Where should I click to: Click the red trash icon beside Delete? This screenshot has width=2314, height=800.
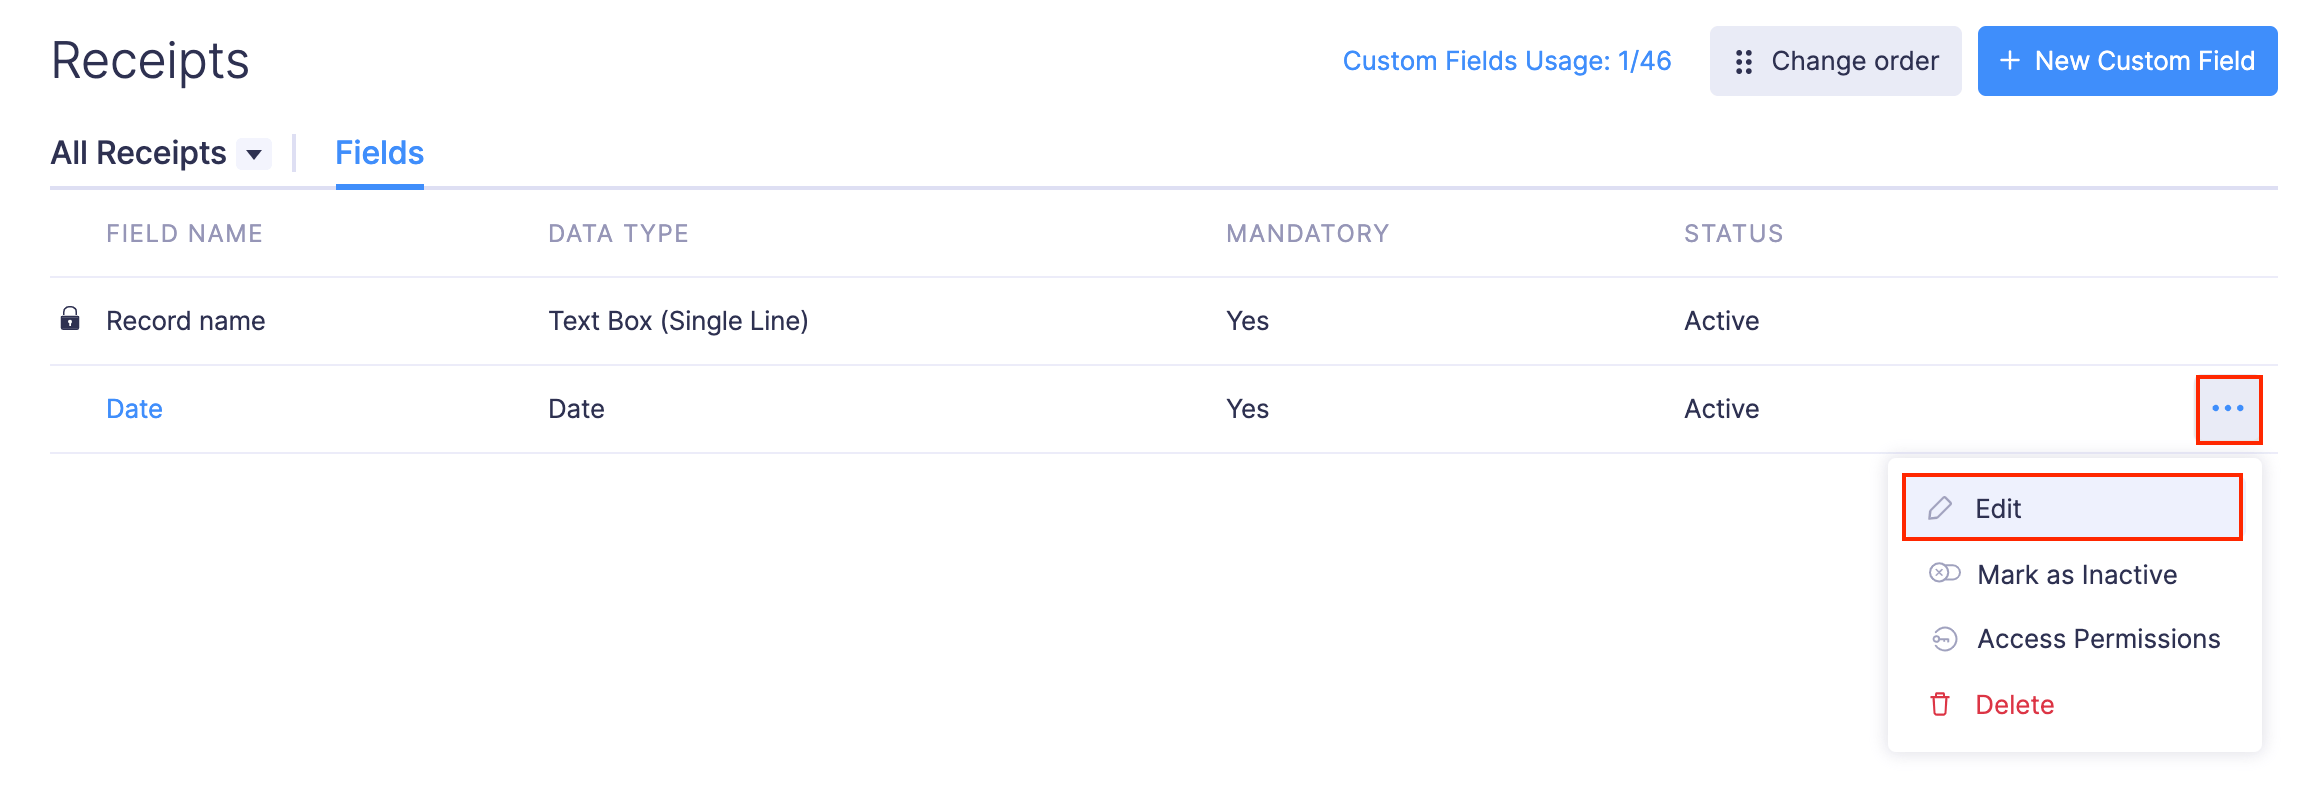1940,705
